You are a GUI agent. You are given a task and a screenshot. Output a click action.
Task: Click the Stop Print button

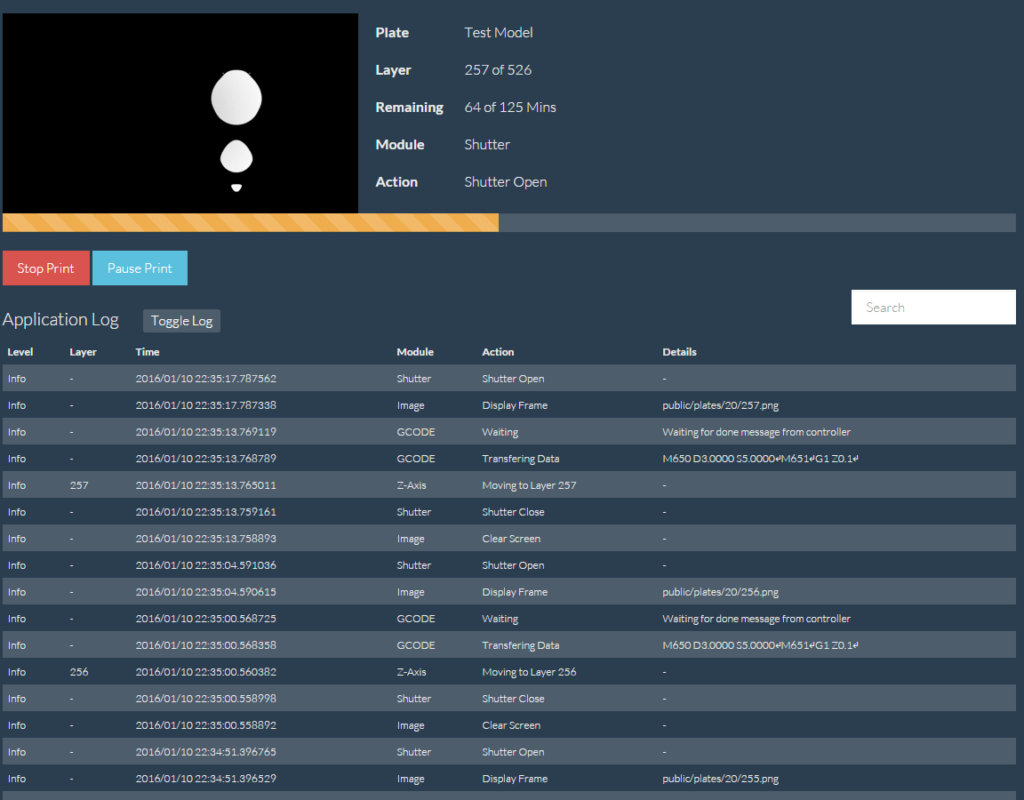coord(46,268)
